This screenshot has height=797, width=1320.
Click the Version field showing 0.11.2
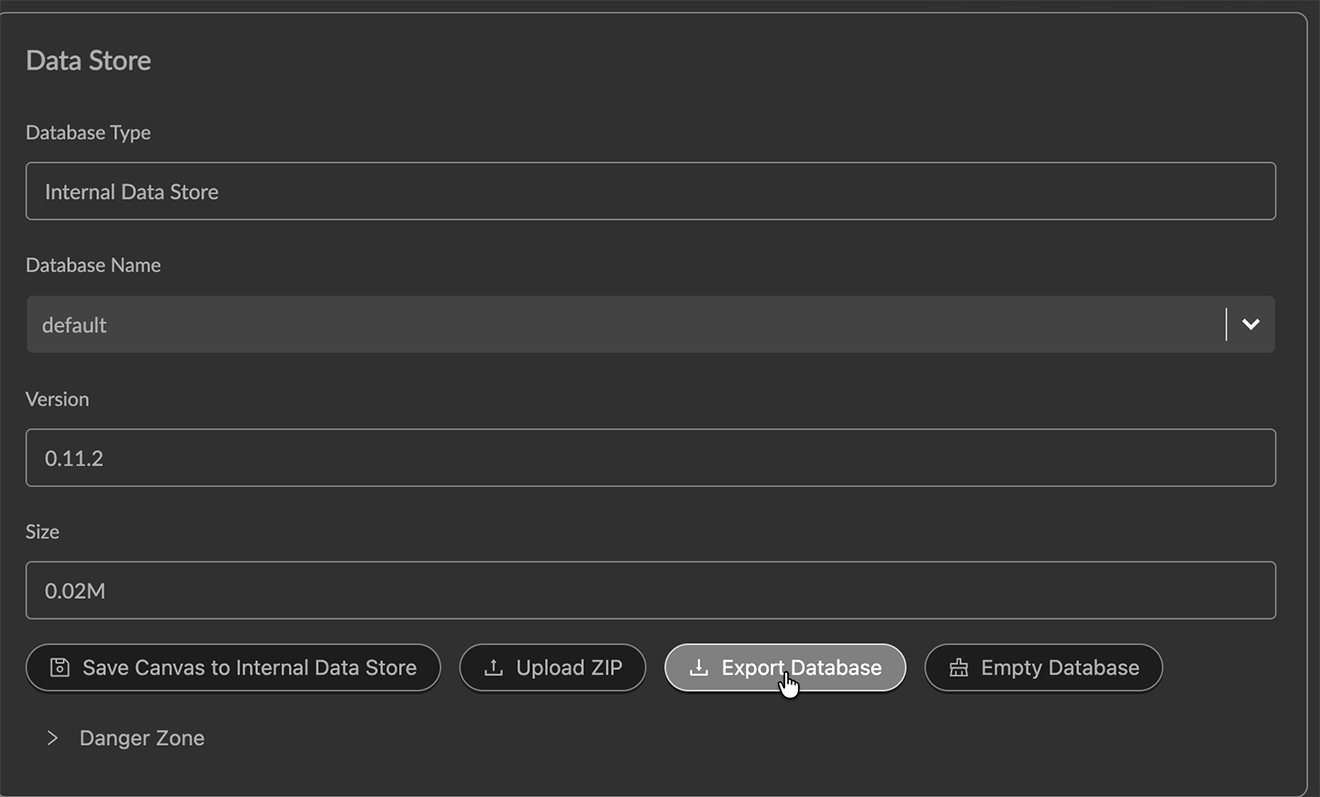650,458
